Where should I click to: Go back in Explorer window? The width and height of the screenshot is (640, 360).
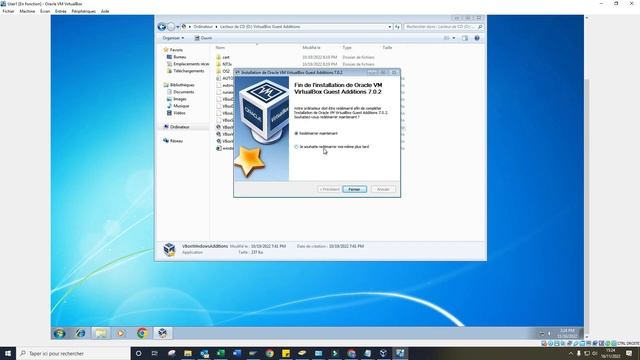pos(162,27)
